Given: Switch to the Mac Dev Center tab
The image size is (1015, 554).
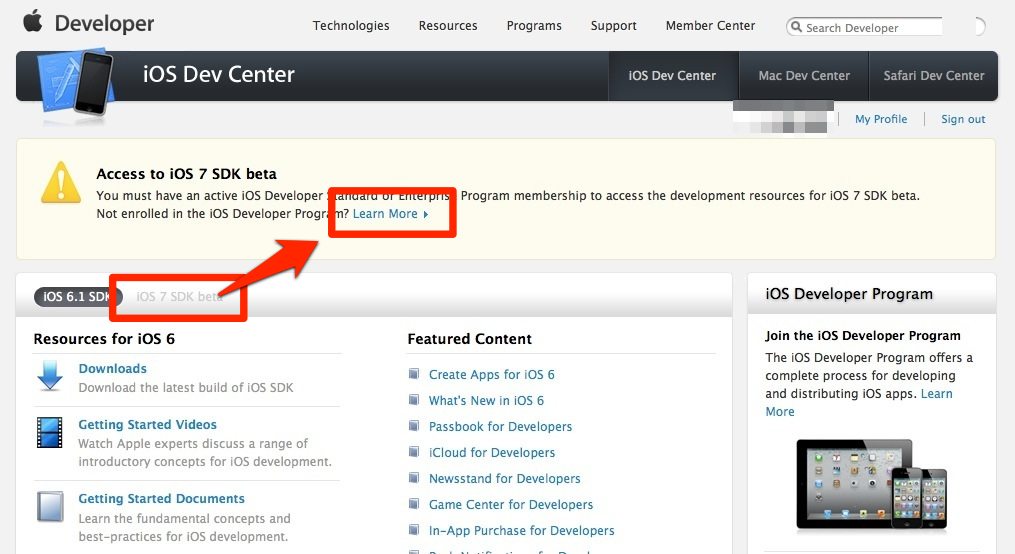Looking at the screenshot, I should coord(804,76).
